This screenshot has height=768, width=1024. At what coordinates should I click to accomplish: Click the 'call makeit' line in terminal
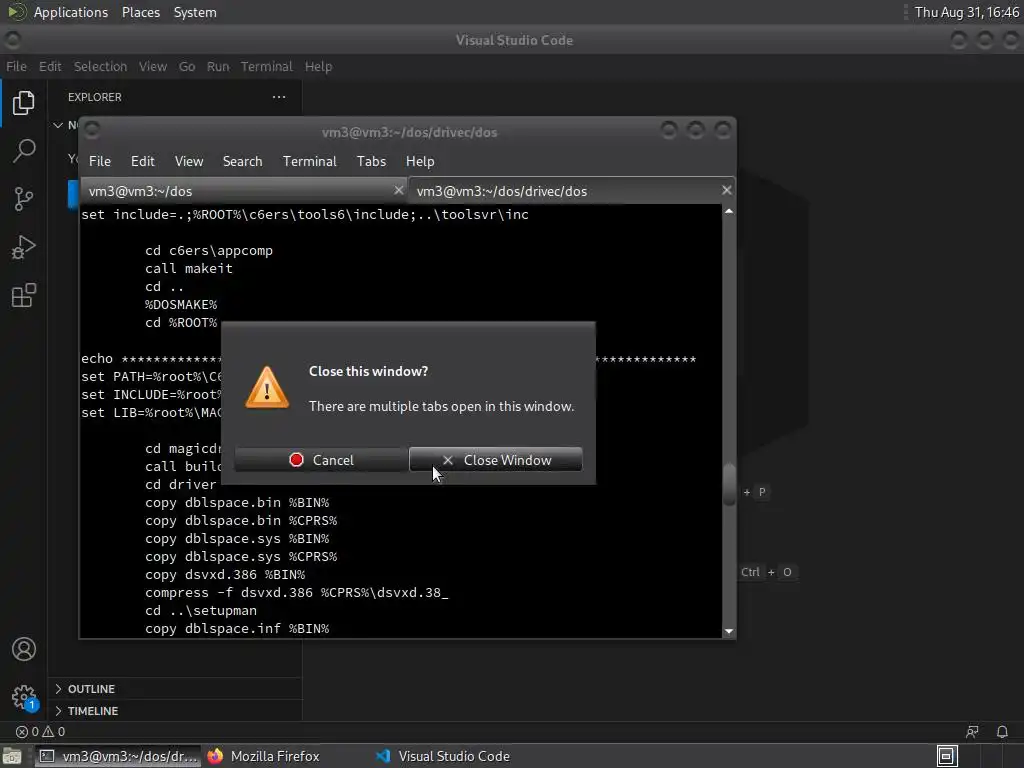[189, 268]
